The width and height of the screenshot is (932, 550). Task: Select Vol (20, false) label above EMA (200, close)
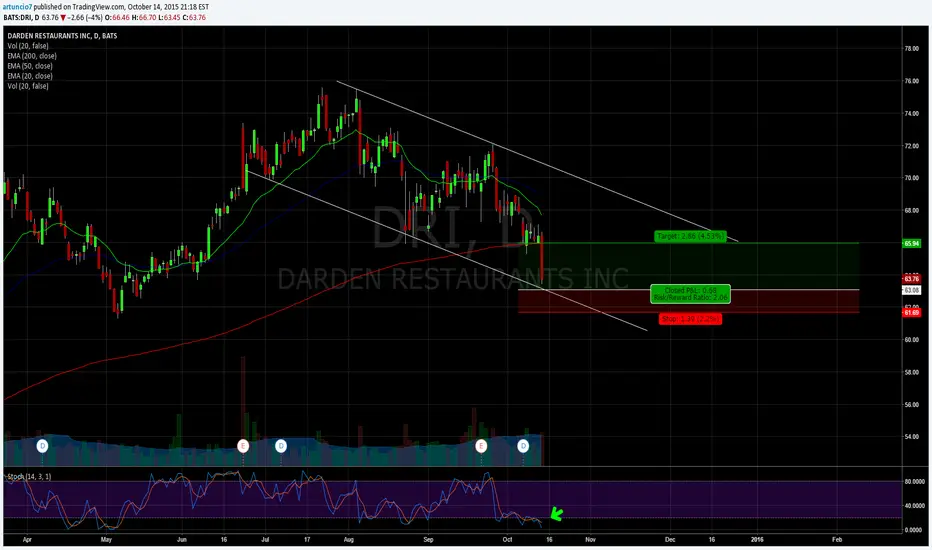[28, 46]
